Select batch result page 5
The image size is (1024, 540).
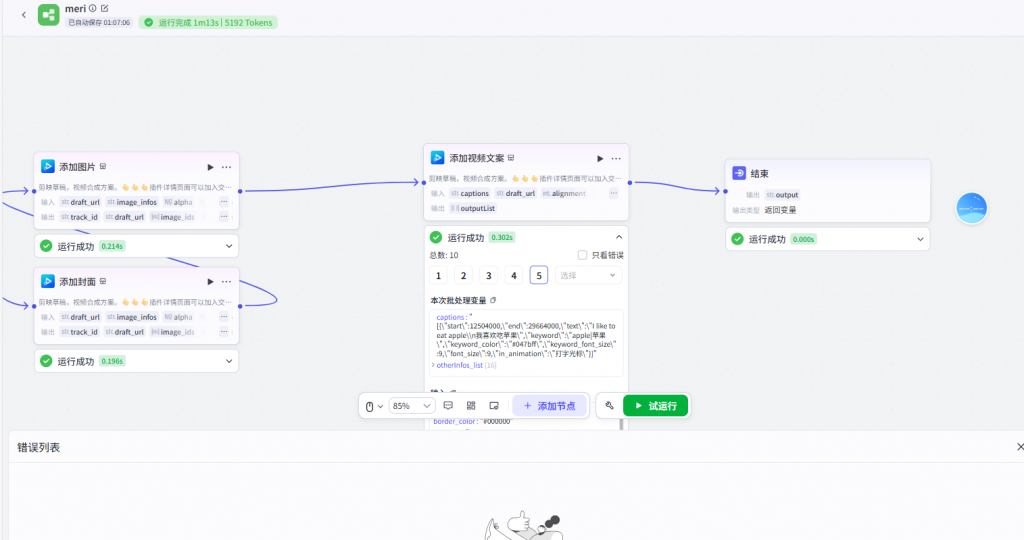[x=538, y=275]
